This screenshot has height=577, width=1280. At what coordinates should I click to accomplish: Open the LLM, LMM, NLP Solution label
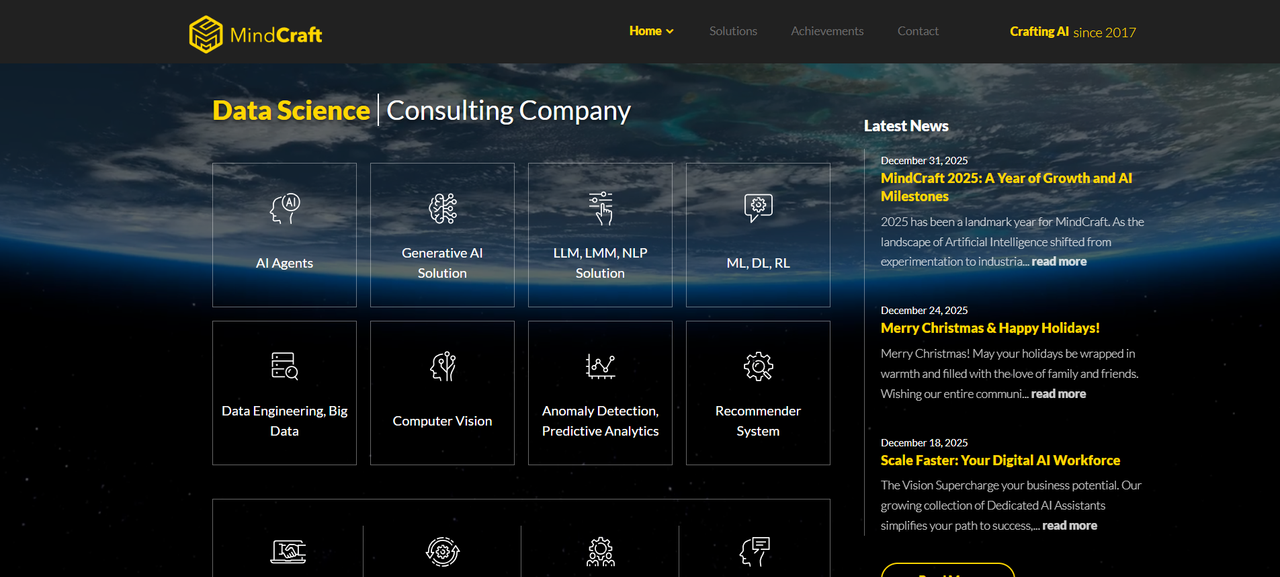[600, 263]
